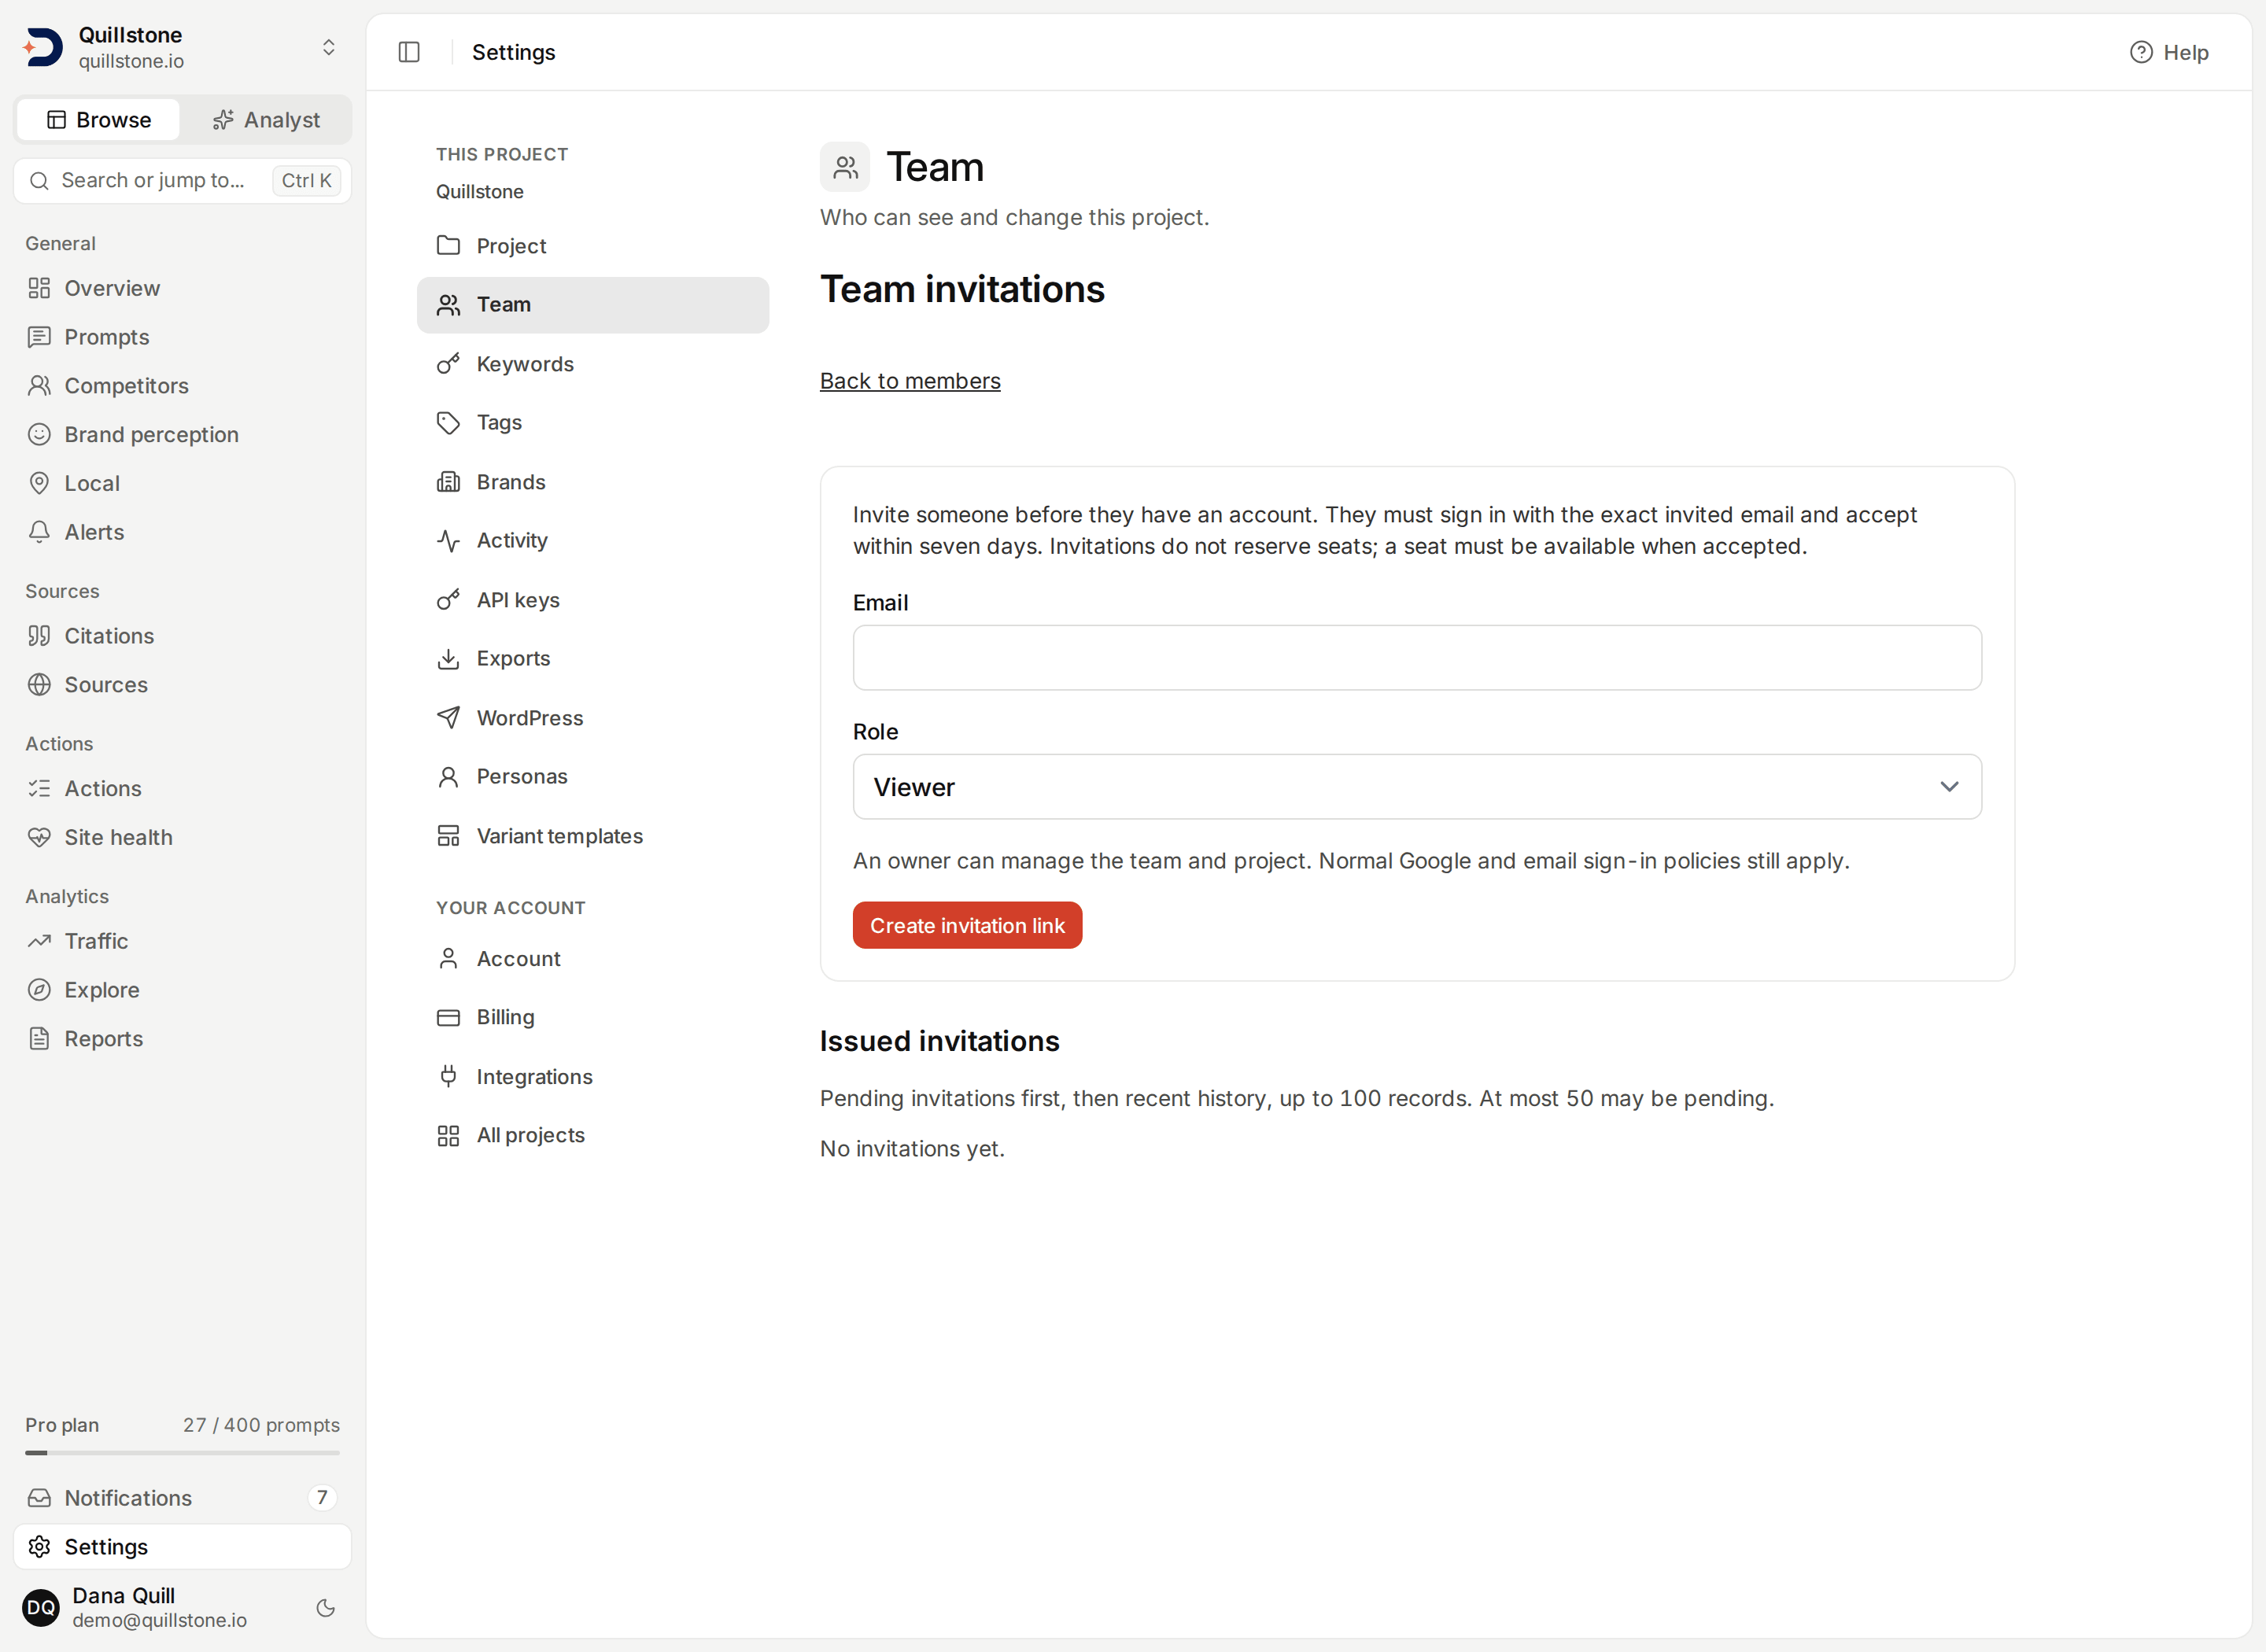The image size is (2266, 1652).
Task: Open Brand perception smiley icon
Action: click(x=39, y=434)
